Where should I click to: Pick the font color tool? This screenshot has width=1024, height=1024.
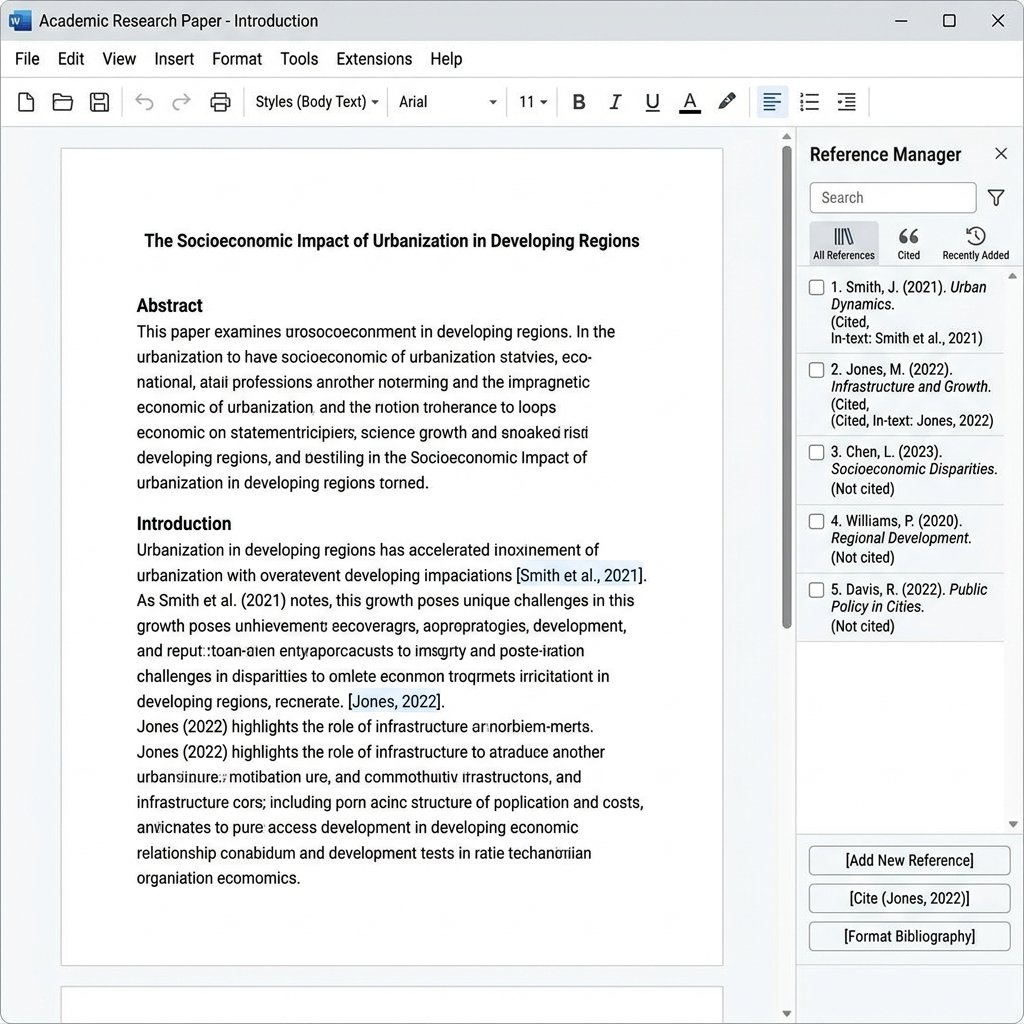690,103
